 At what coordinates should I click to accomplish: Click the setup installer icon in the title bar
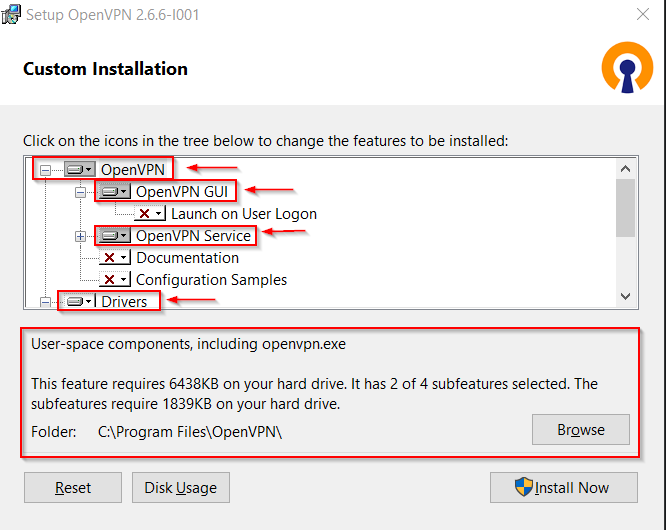click(11, 14)
